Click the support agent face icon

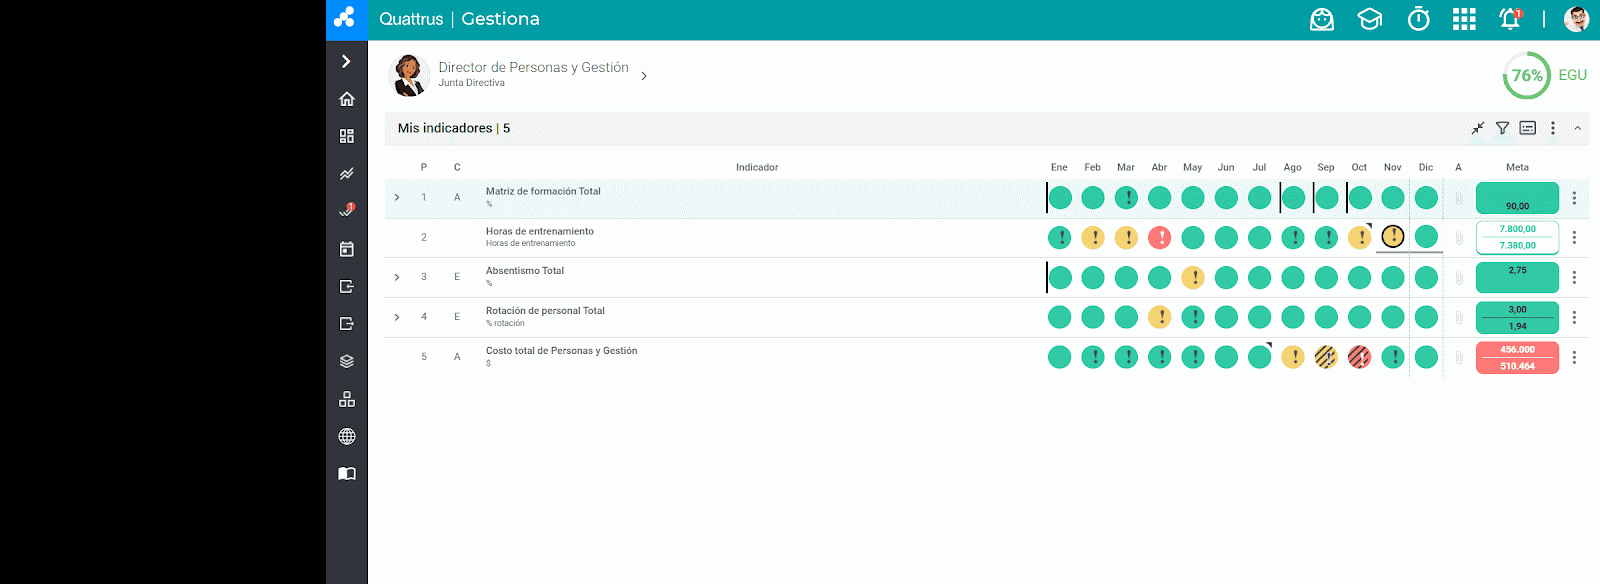tap(1322, 19)
